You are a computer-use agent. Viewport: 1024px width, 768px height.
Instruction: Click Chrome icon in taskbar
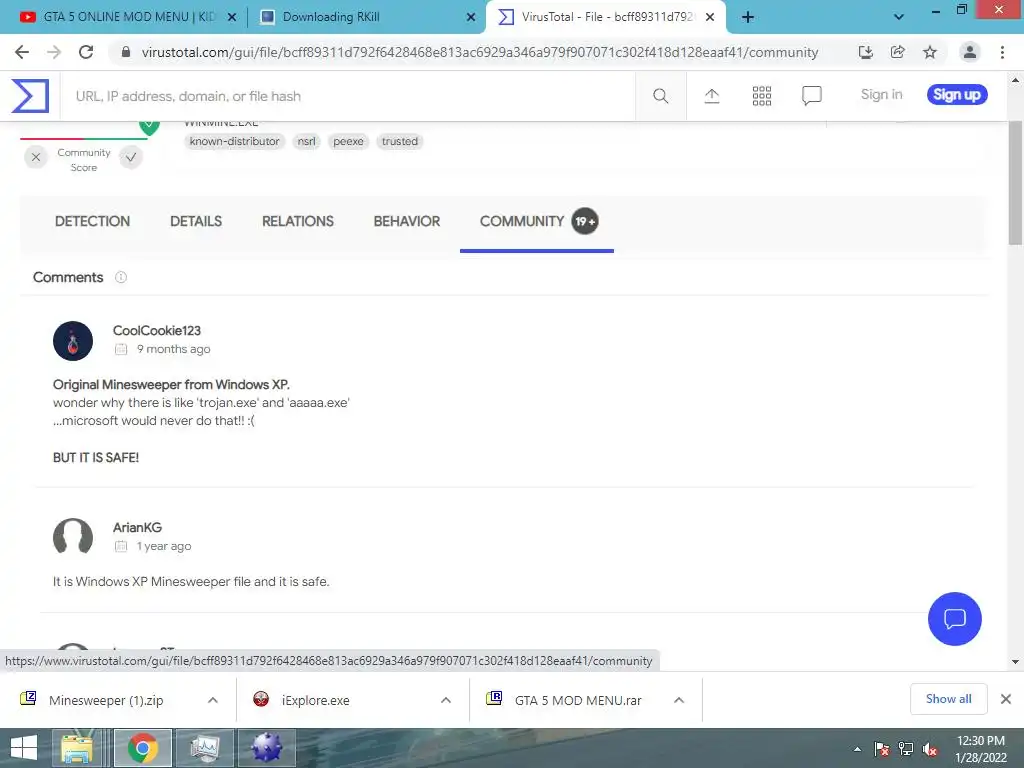pyautogui.click(x=142, y=748)
